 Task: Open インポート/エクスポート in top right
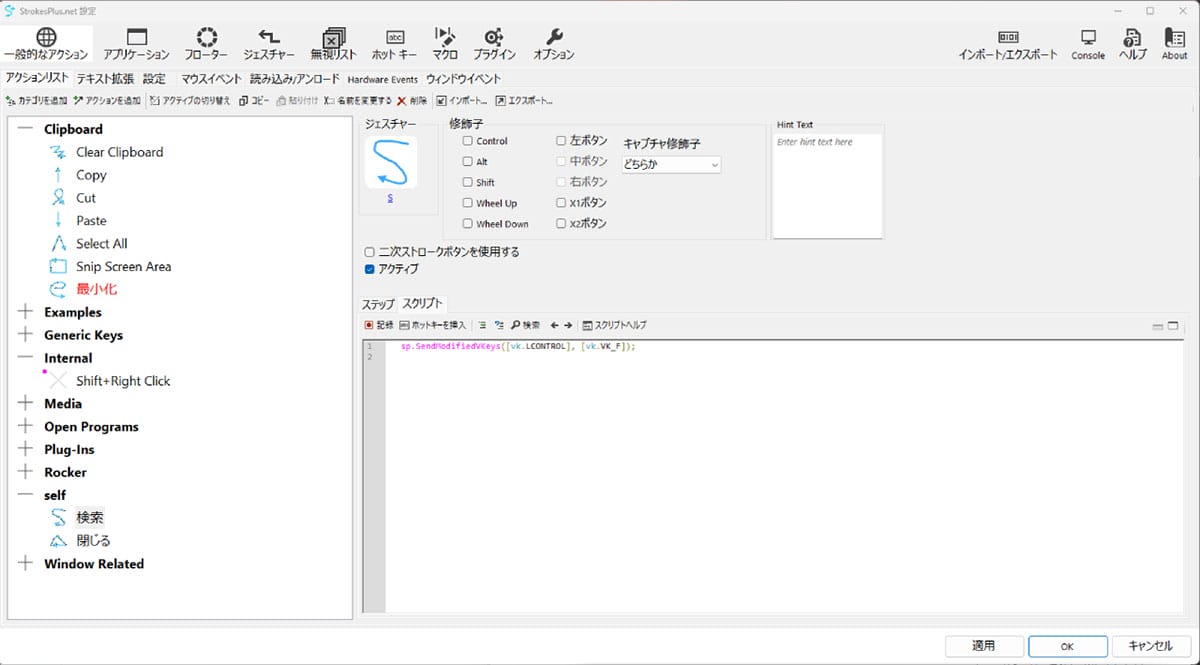coord(1008,44)
